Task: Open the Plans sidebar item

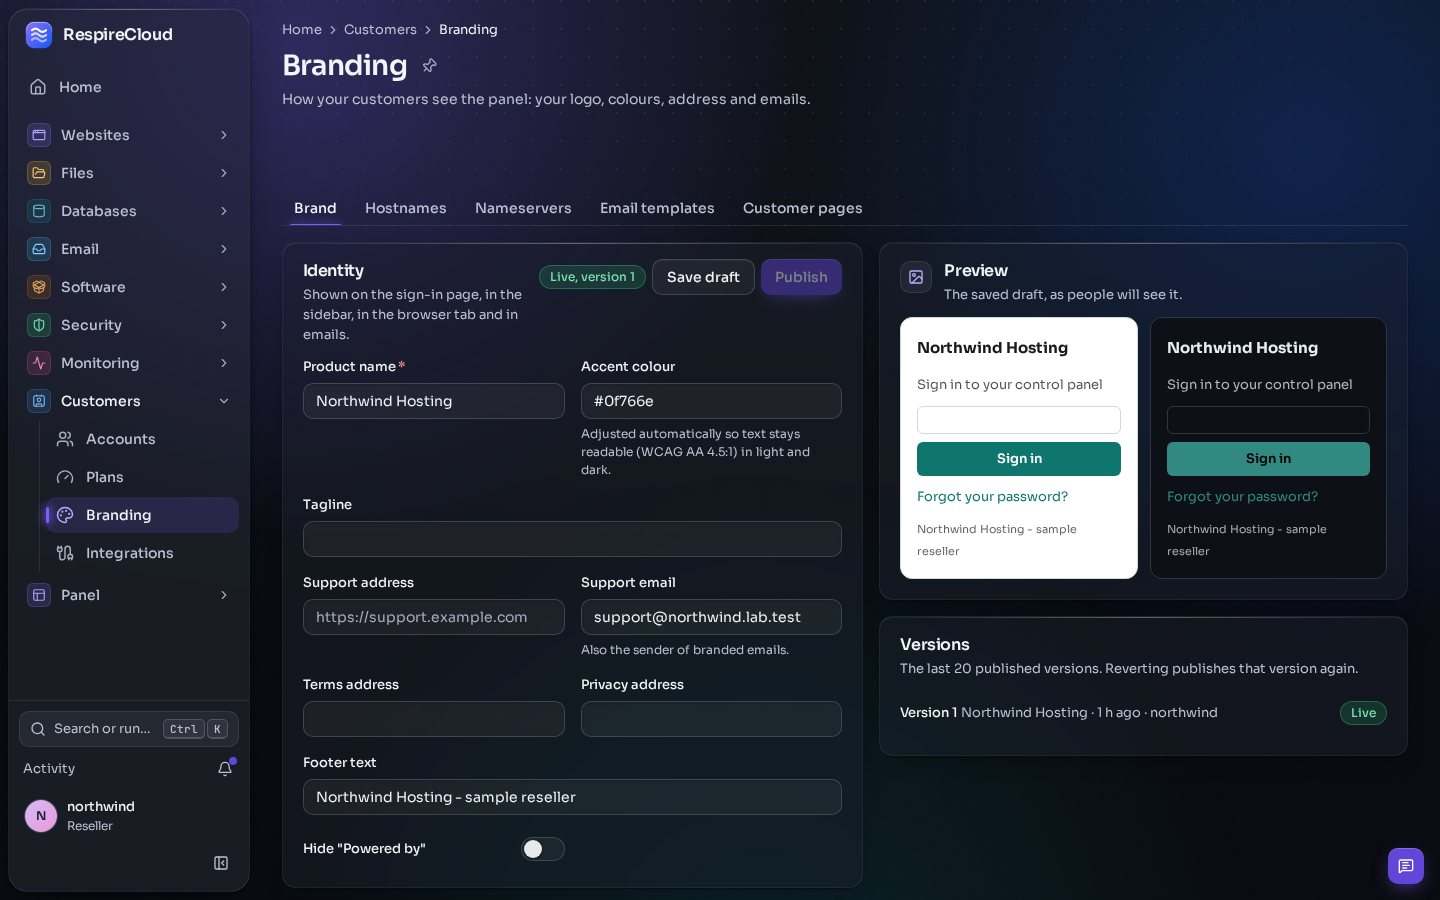Action: tap(141, 477)
